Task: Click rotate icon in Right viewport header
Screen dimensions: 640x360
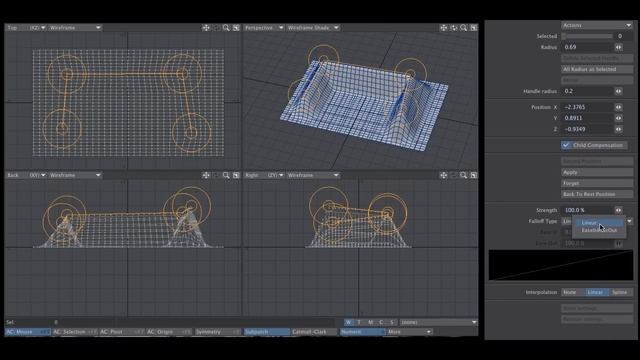Action: click(x=454, y=175)
